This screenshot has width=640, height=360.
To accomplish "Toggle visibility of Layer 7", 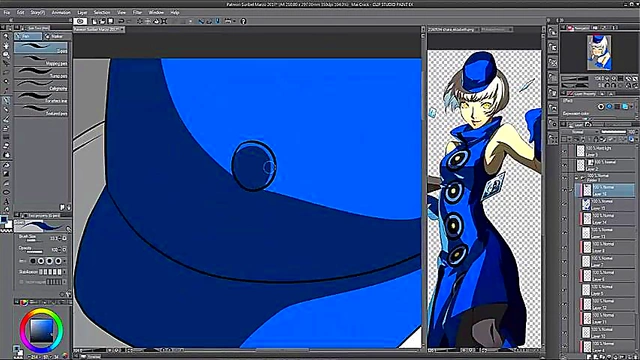I will [x=564, y=262].
